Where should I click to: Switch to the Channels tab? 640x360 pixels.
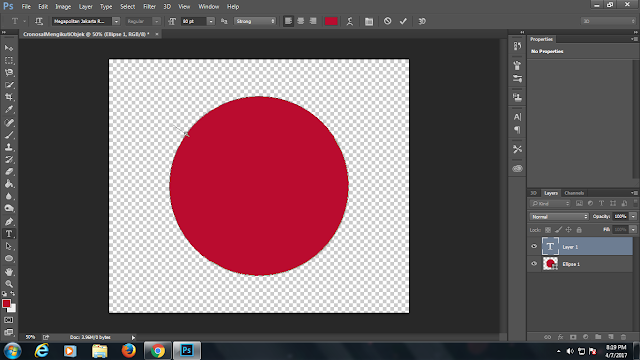(574, 193)
